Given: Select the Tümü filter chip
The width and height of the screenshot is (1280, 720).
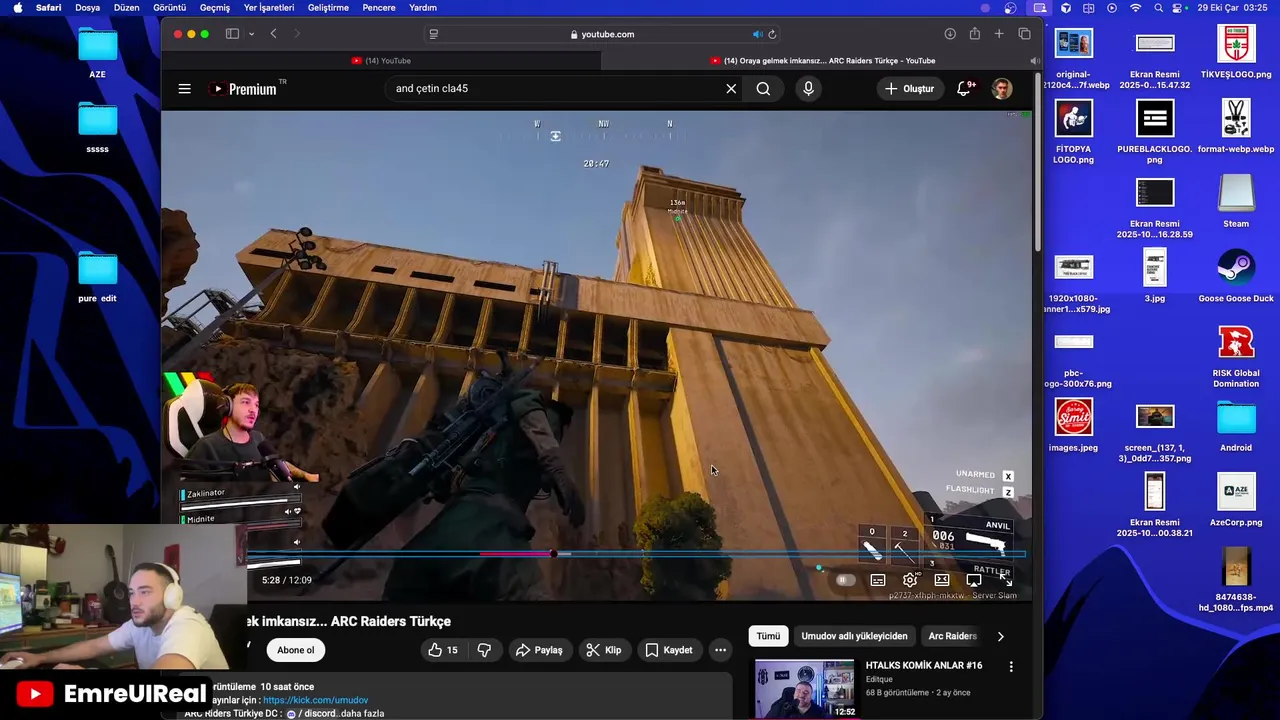Looking at the screenshot, I should [768, 636].
